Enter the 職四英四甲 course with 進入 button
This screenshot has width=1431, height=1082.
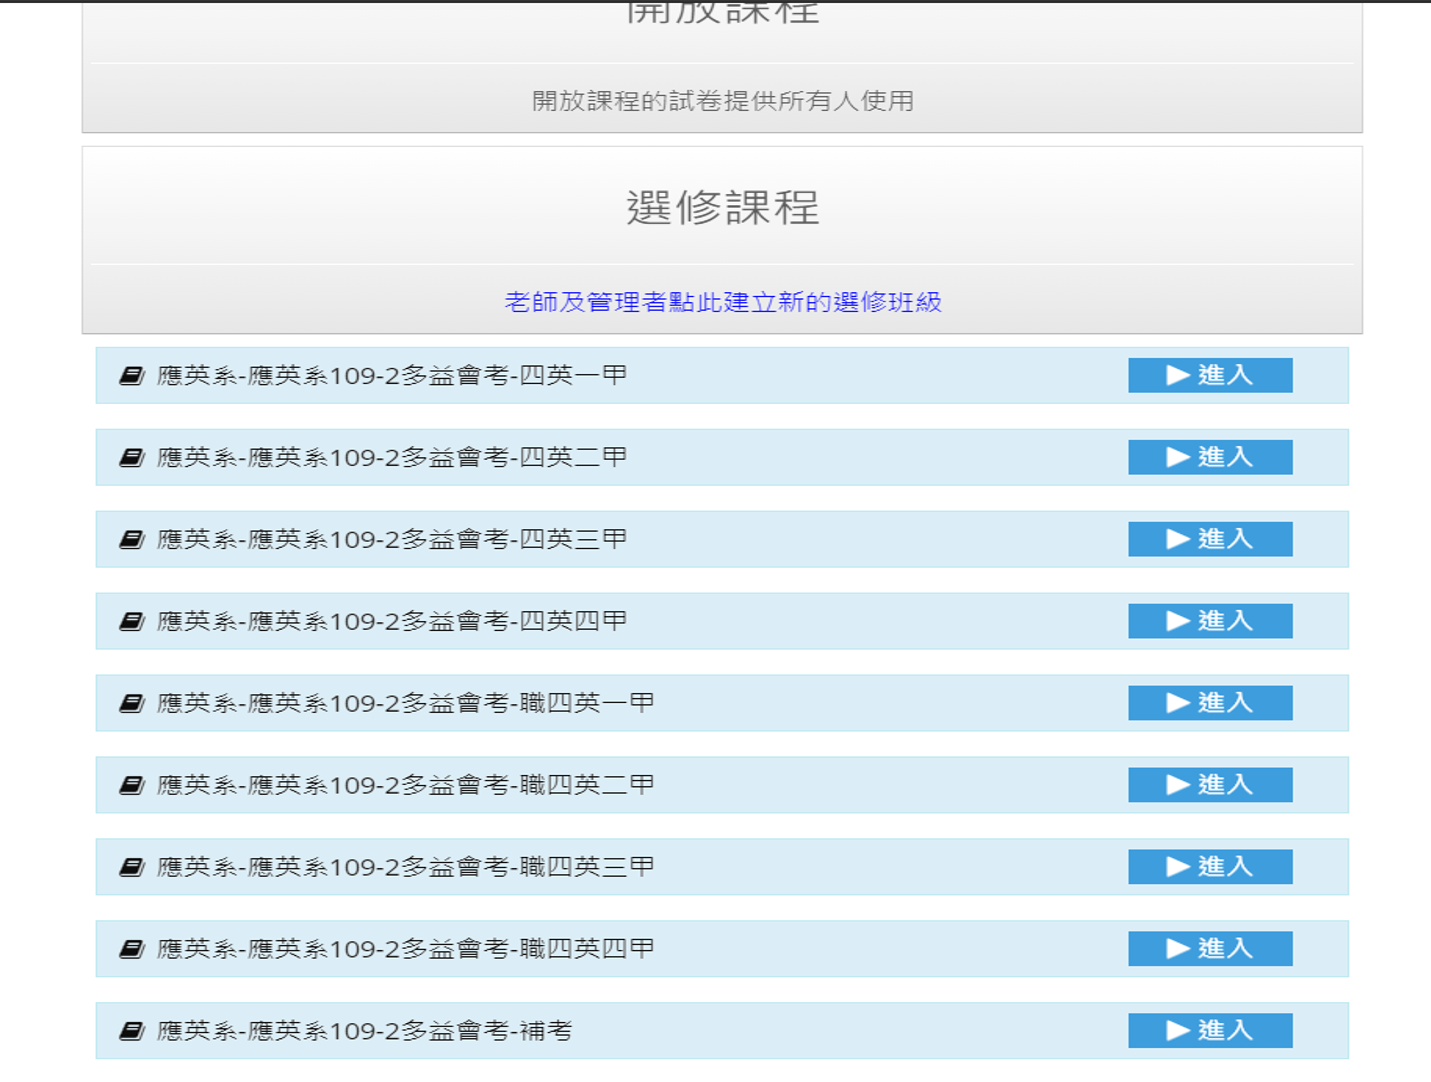[x=1210, y=949]
